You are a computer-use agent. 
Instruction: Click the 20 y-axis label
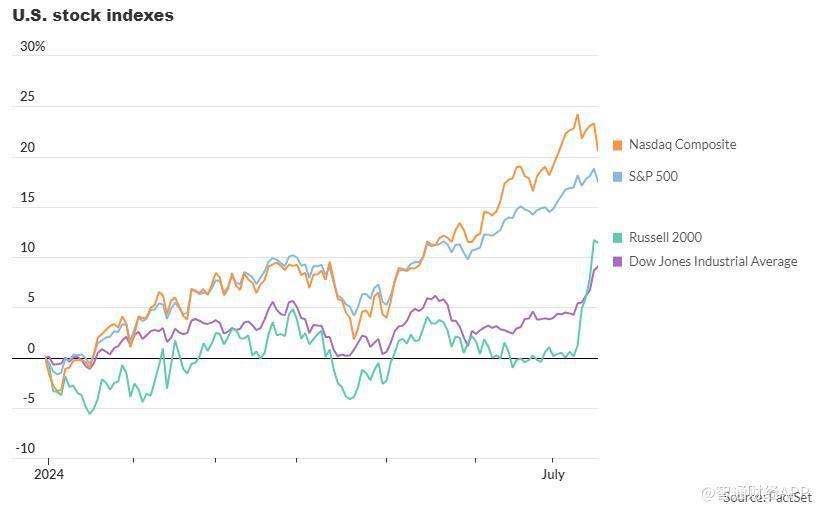tap(27, 147)
